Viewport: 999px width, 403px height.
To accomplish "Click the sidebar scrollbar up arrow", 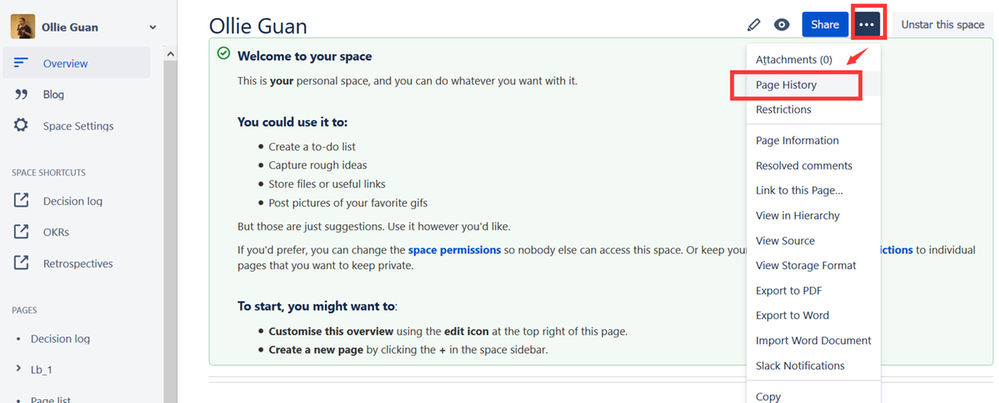I will pos(170,55).
